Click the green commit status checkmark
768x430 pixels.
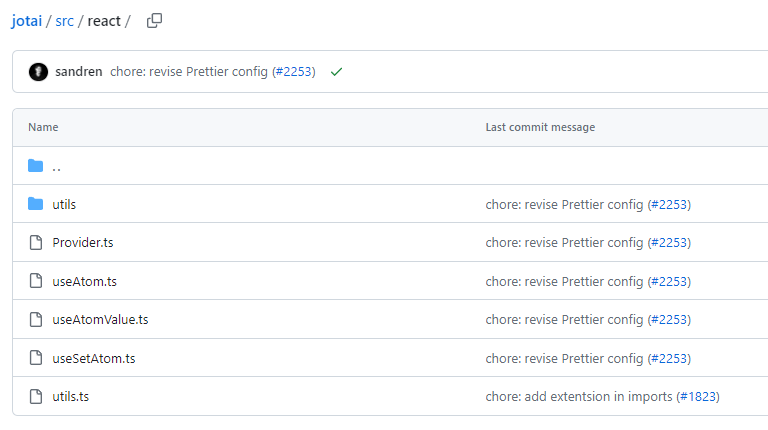pyautogui.click(x=336, y=72)
